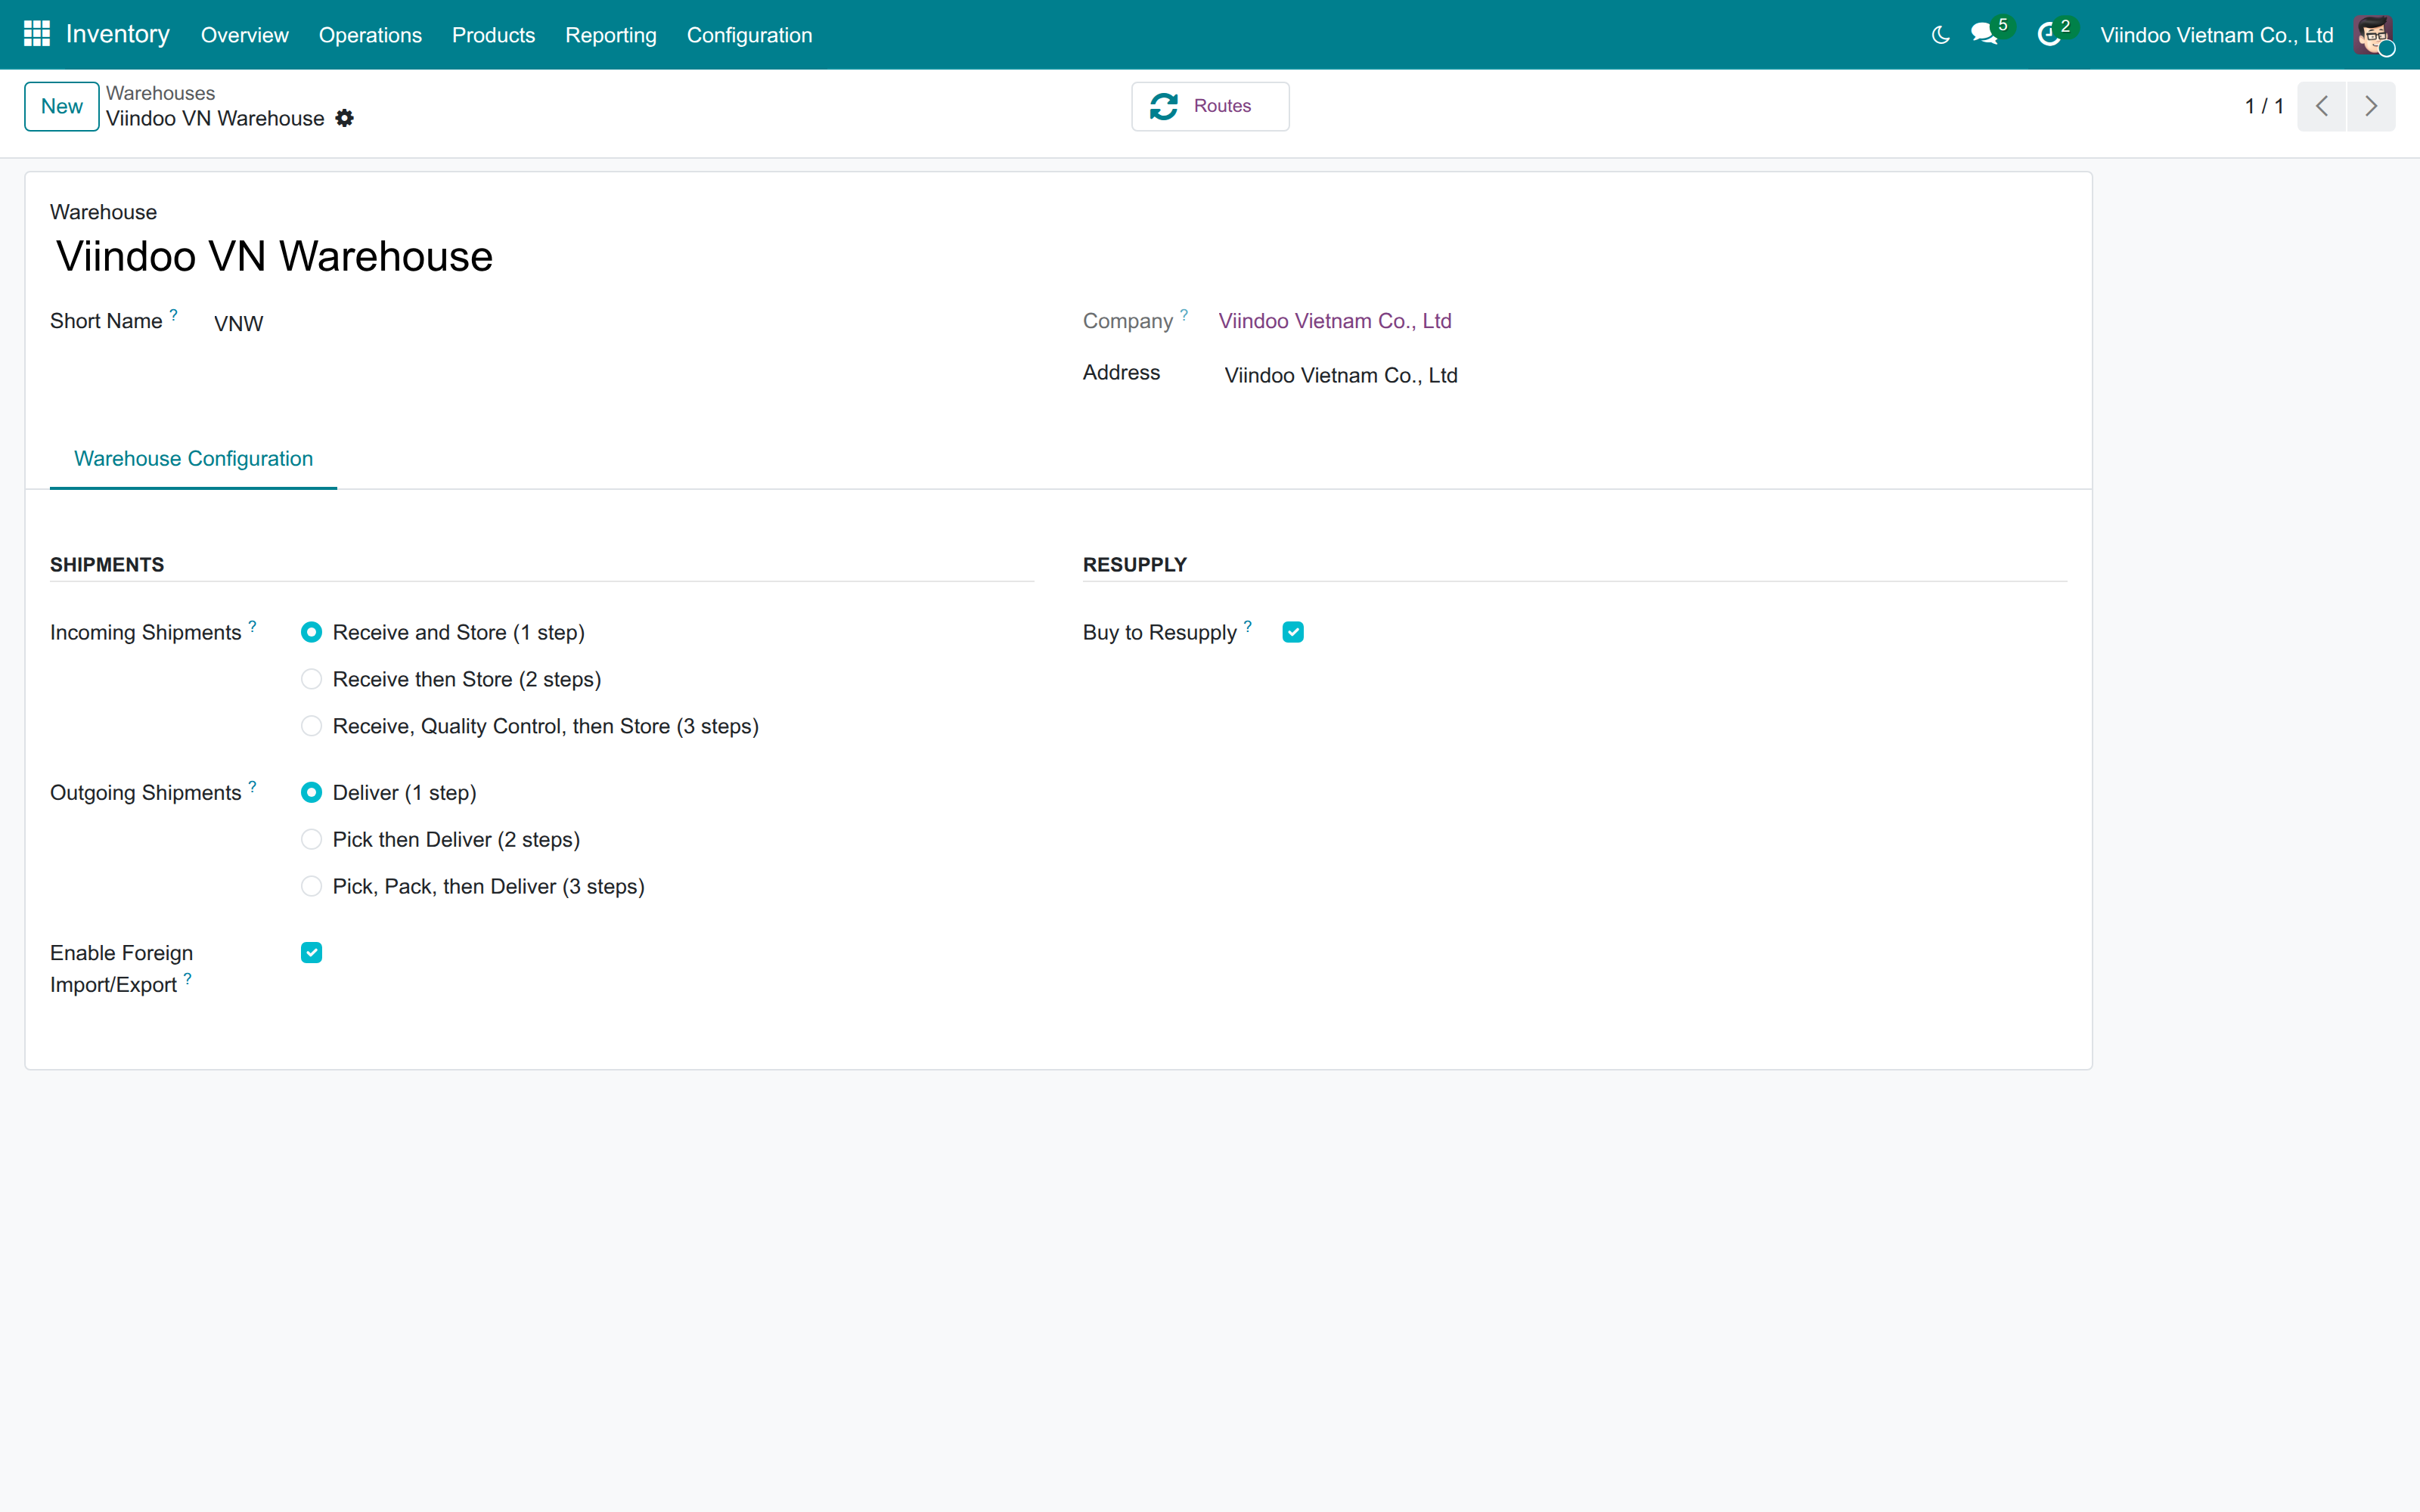Expand the Operations menu
This screenshot has width=2420, height=1512.
pyautogui.click(x=370, y=35)
